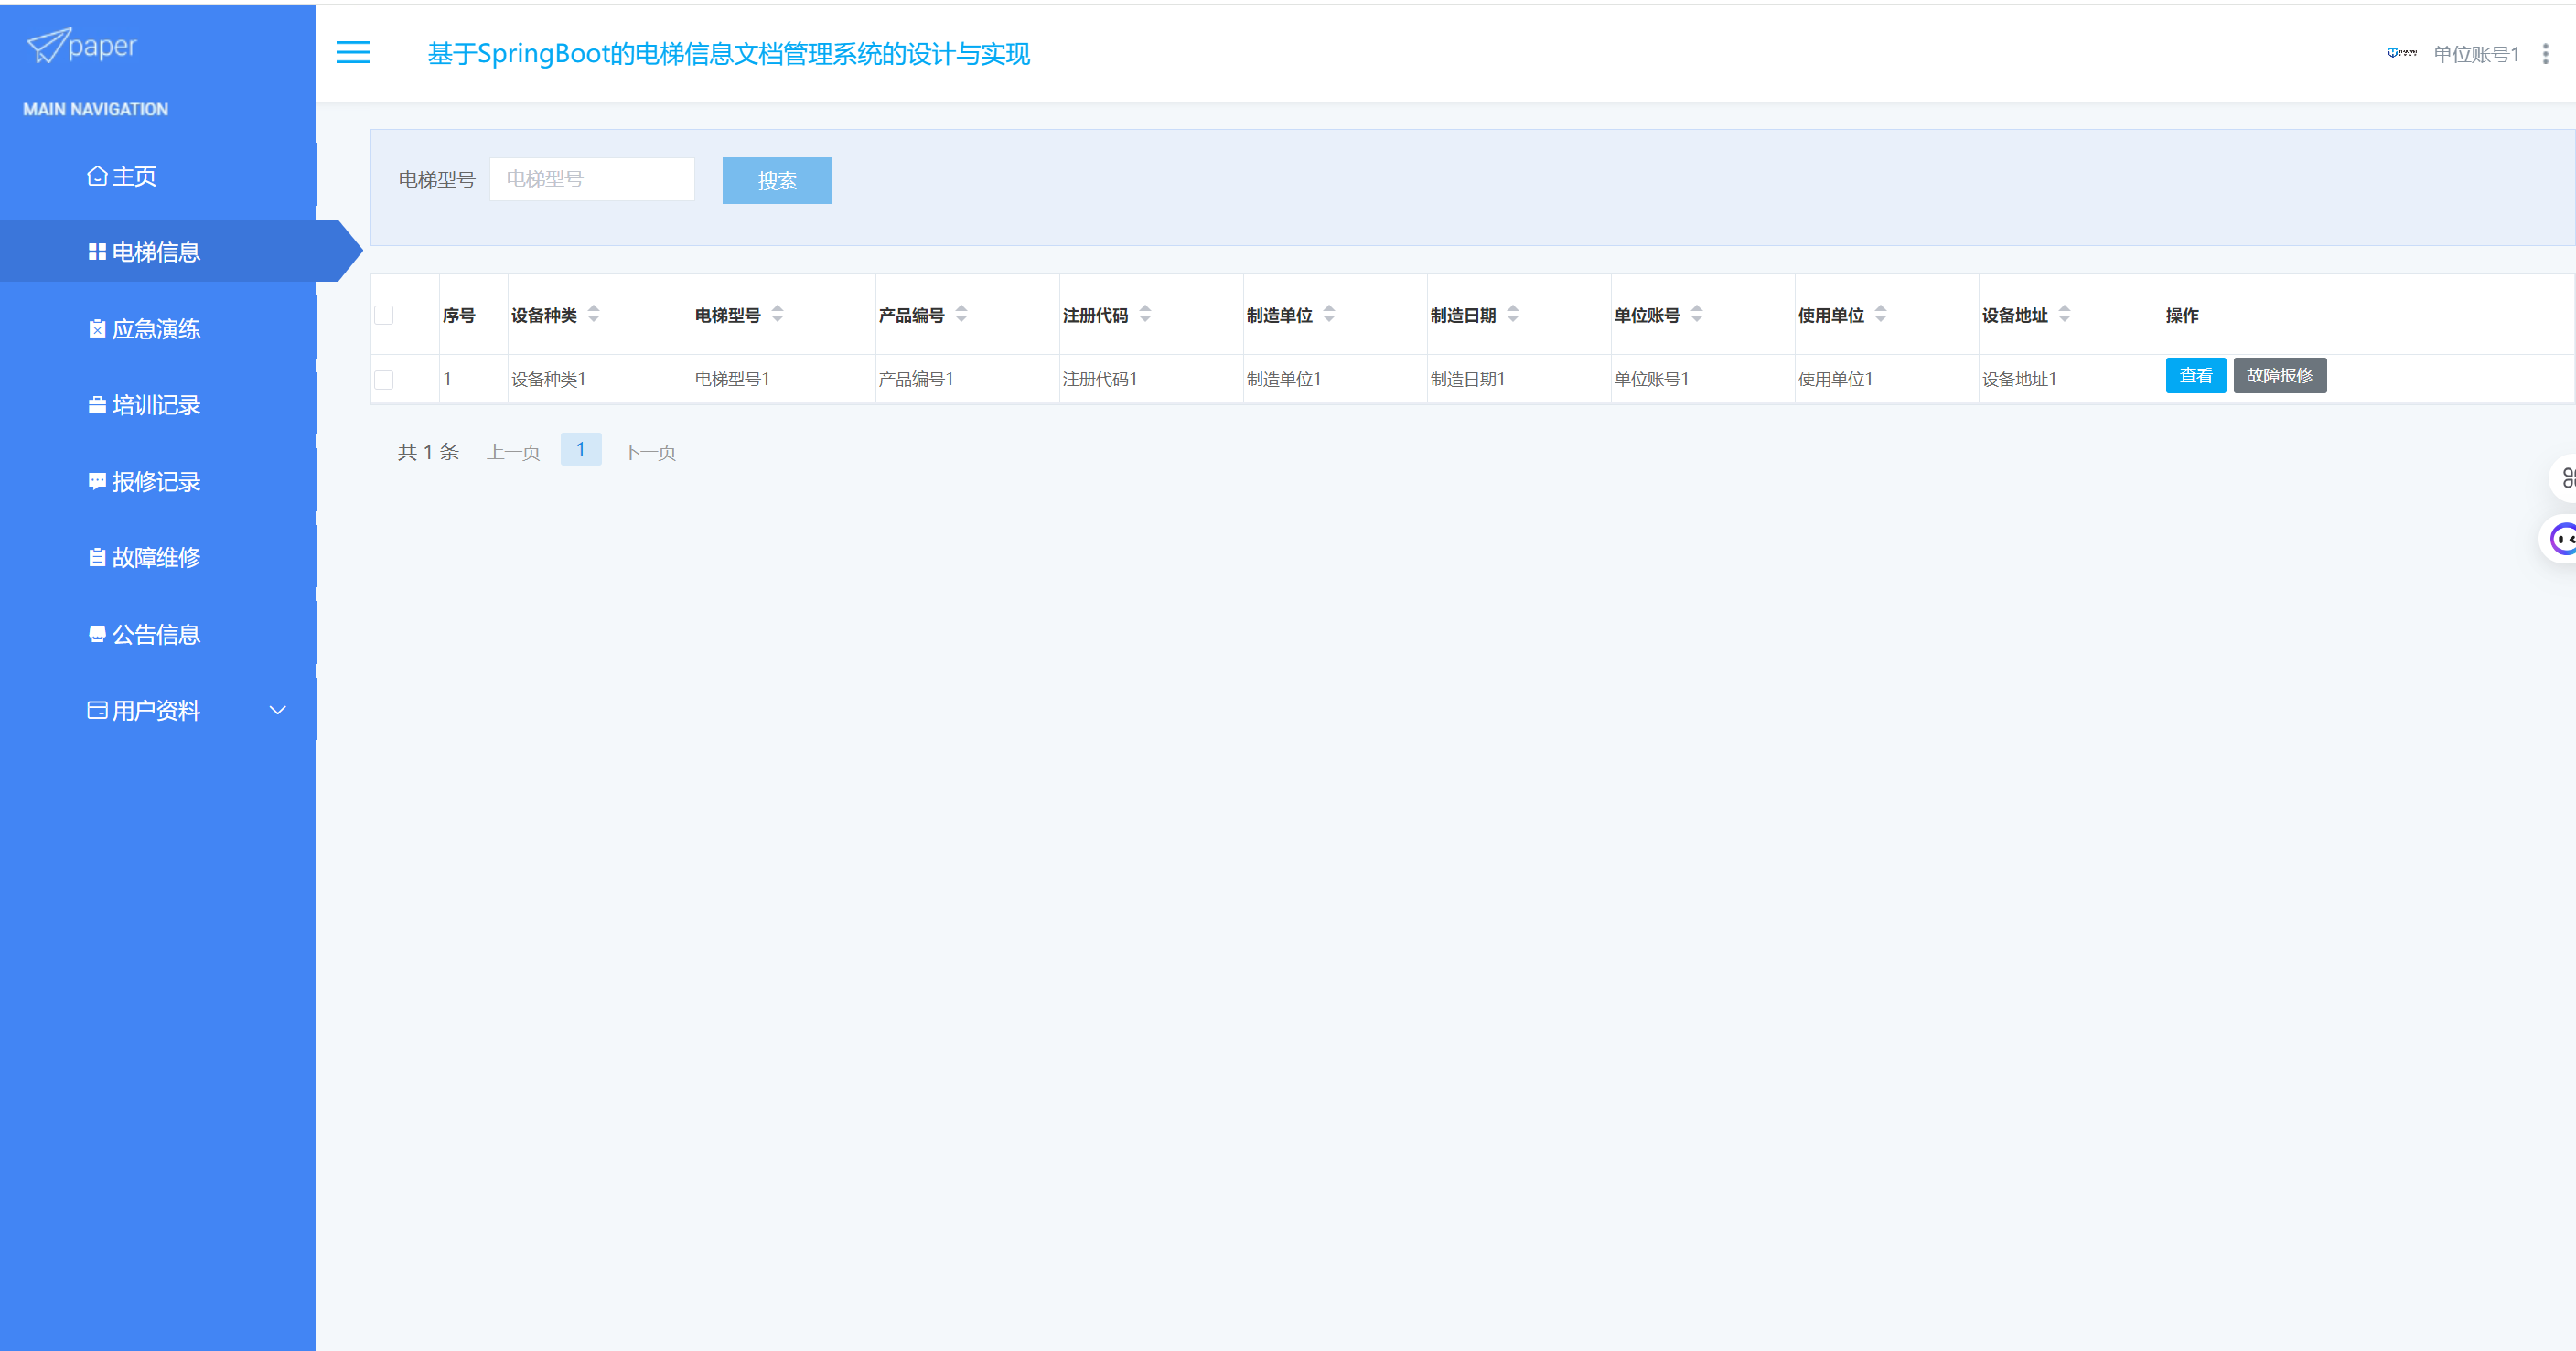Click the chat bot floating icon
This screenshot has height=1351, width=2576.
2562,540
